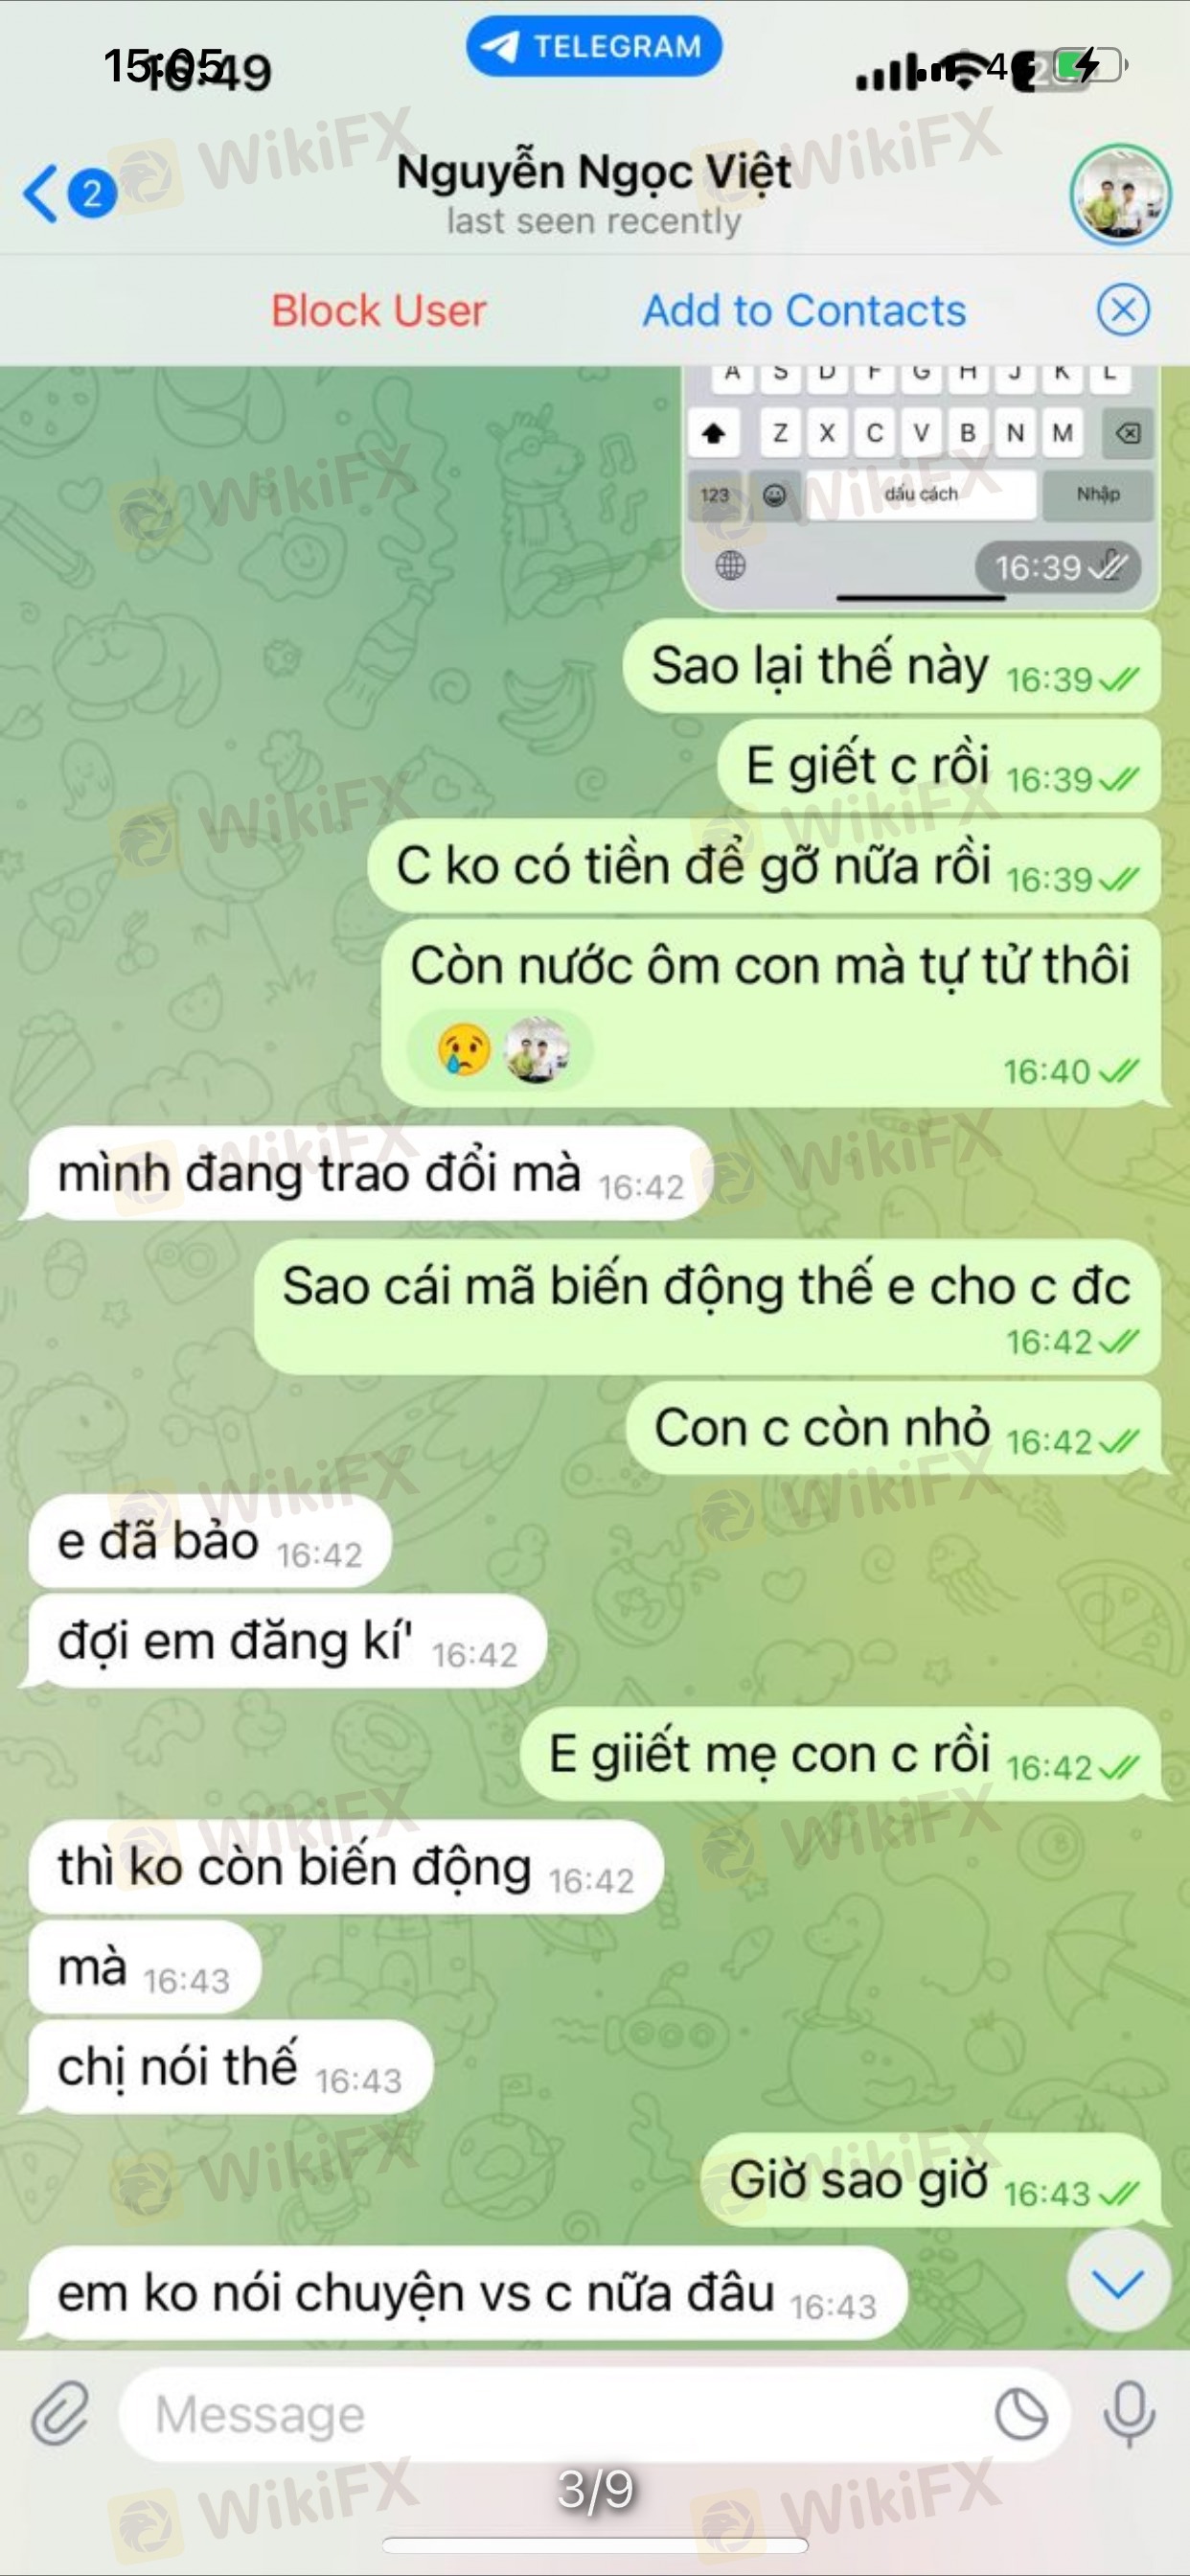Open the paperclip attachment icon
The image size is (1190, 2576).
click(59, 2414)
